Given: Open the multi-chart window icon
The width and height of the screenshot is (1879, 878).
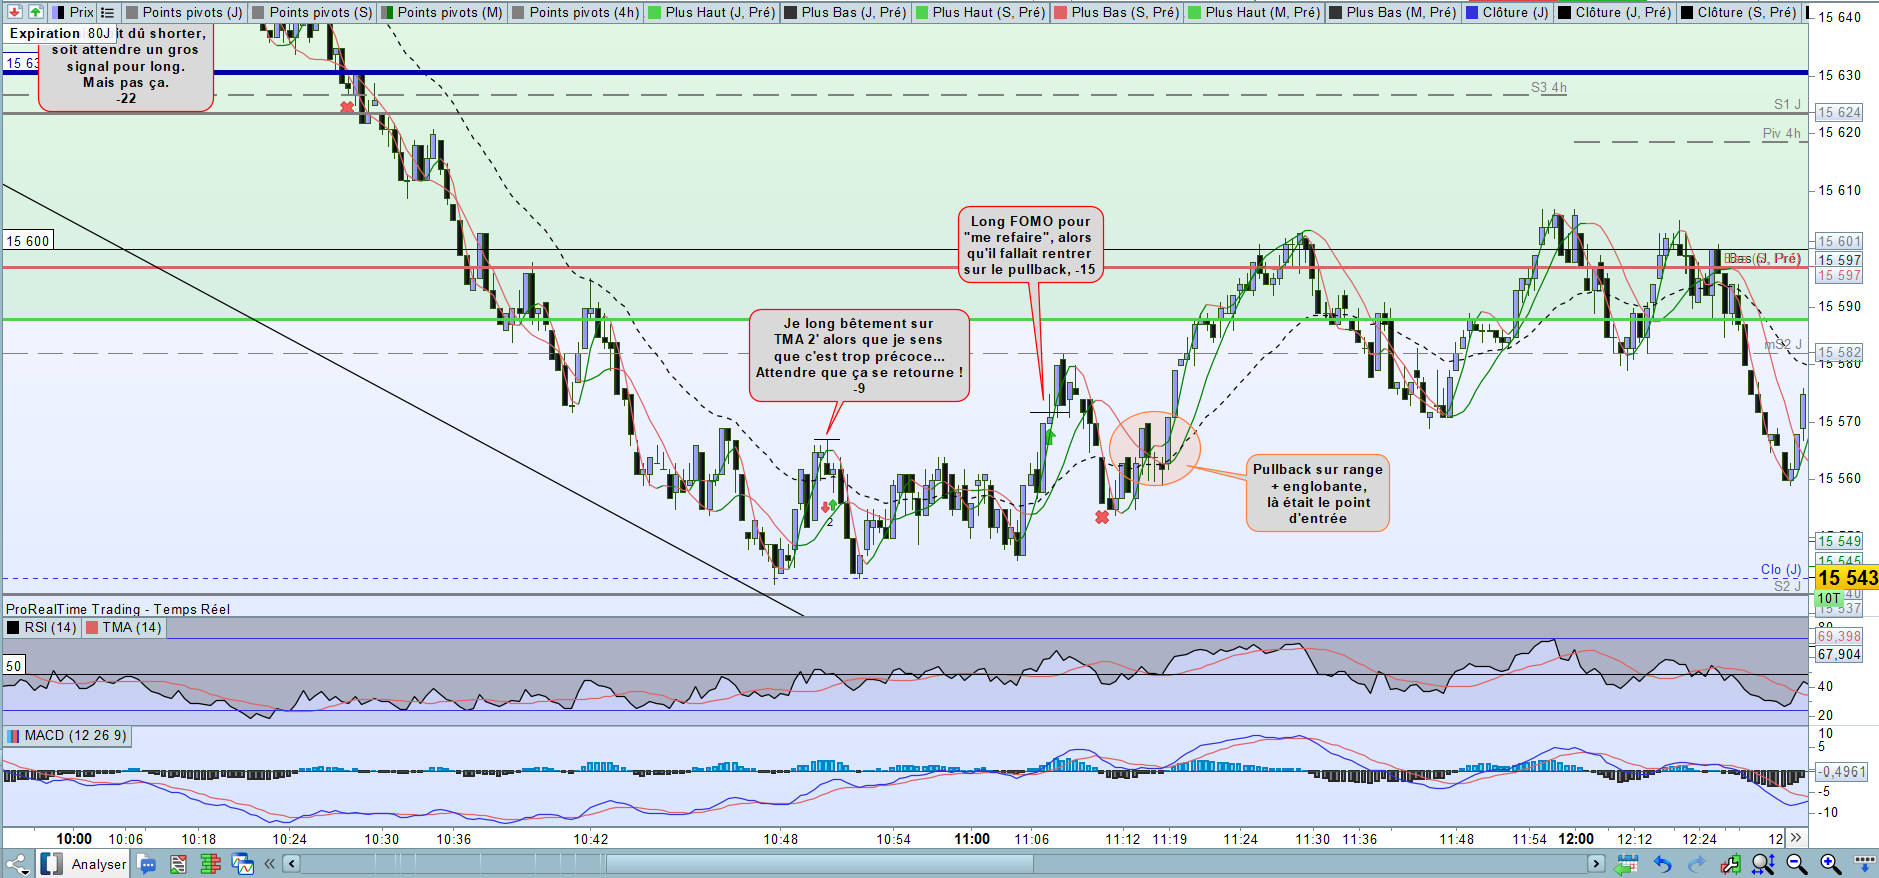Looking at the screenshot, I should coord(242,864).
